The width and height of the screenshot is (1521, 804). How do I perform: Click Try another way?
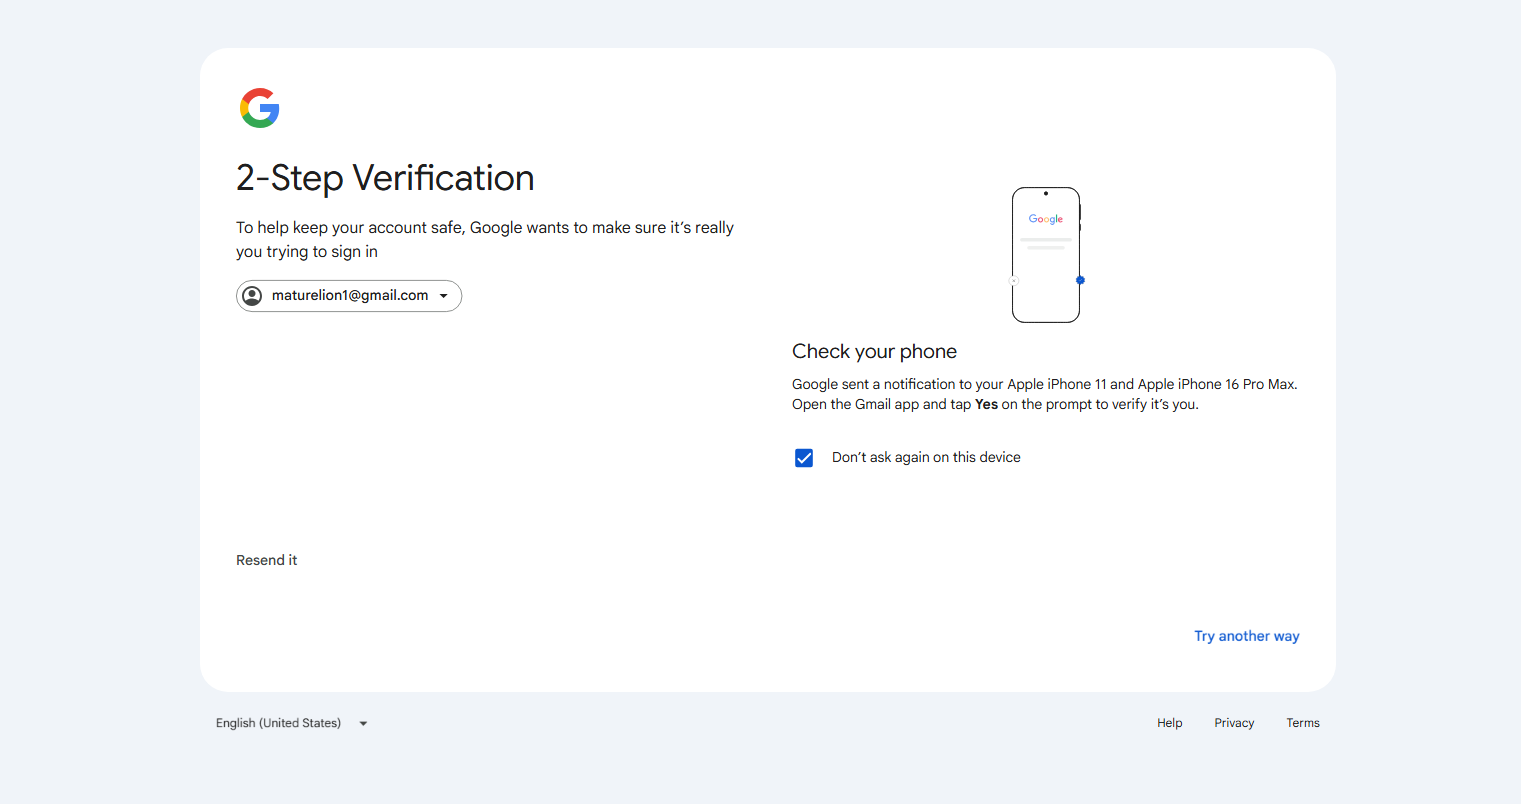1247,636
